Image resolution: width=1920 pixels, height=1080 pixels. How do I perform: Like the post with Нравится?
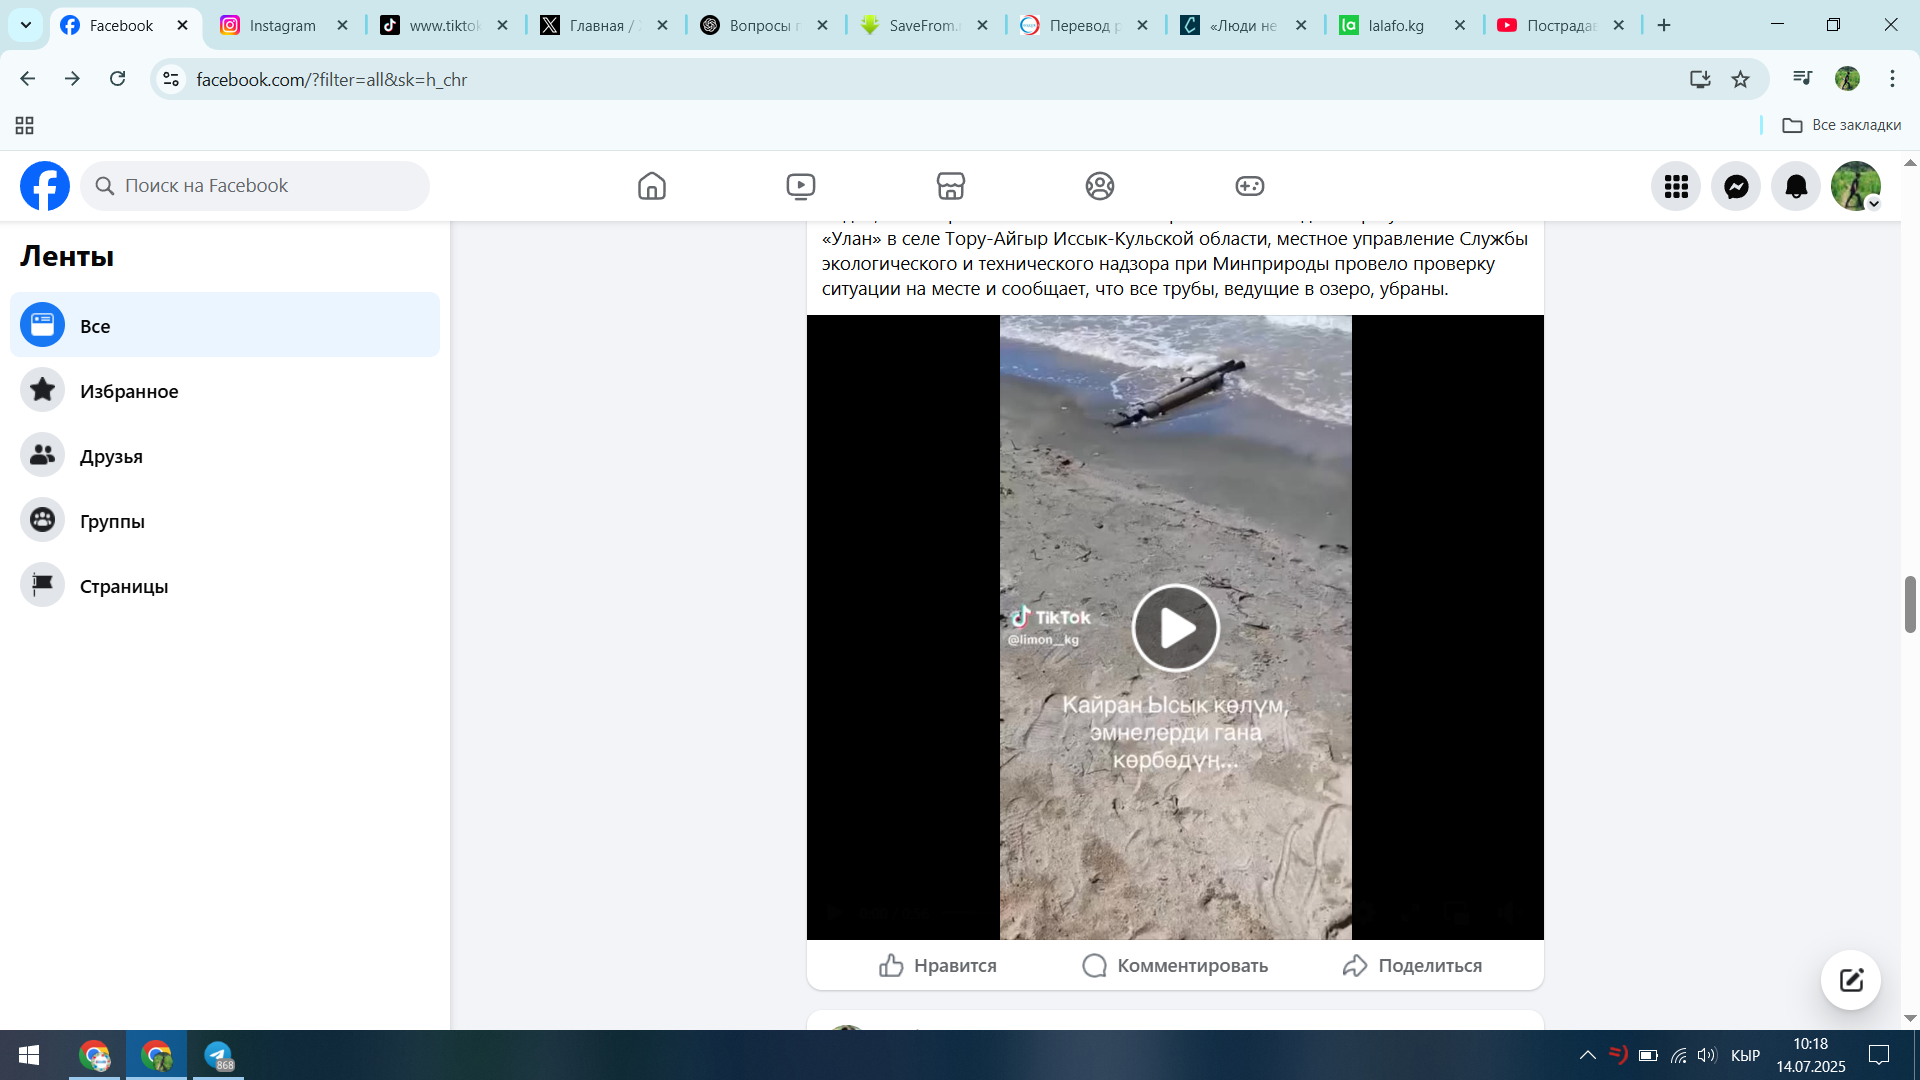(938, 966)
